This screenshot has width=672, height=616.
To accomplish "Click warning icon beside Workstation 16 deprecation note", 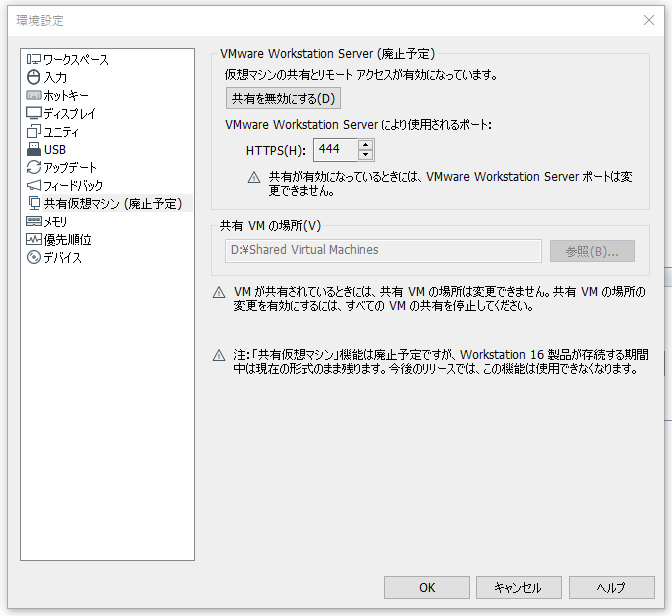I will 219,355.
